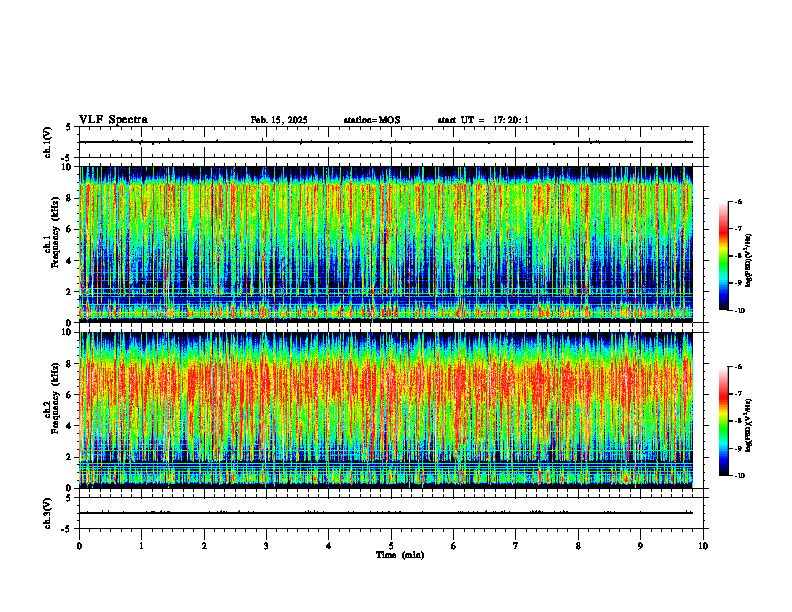The image size is (792, 612).
Task: Click the "station=MOS" header text
Action: tap(372, 120)
